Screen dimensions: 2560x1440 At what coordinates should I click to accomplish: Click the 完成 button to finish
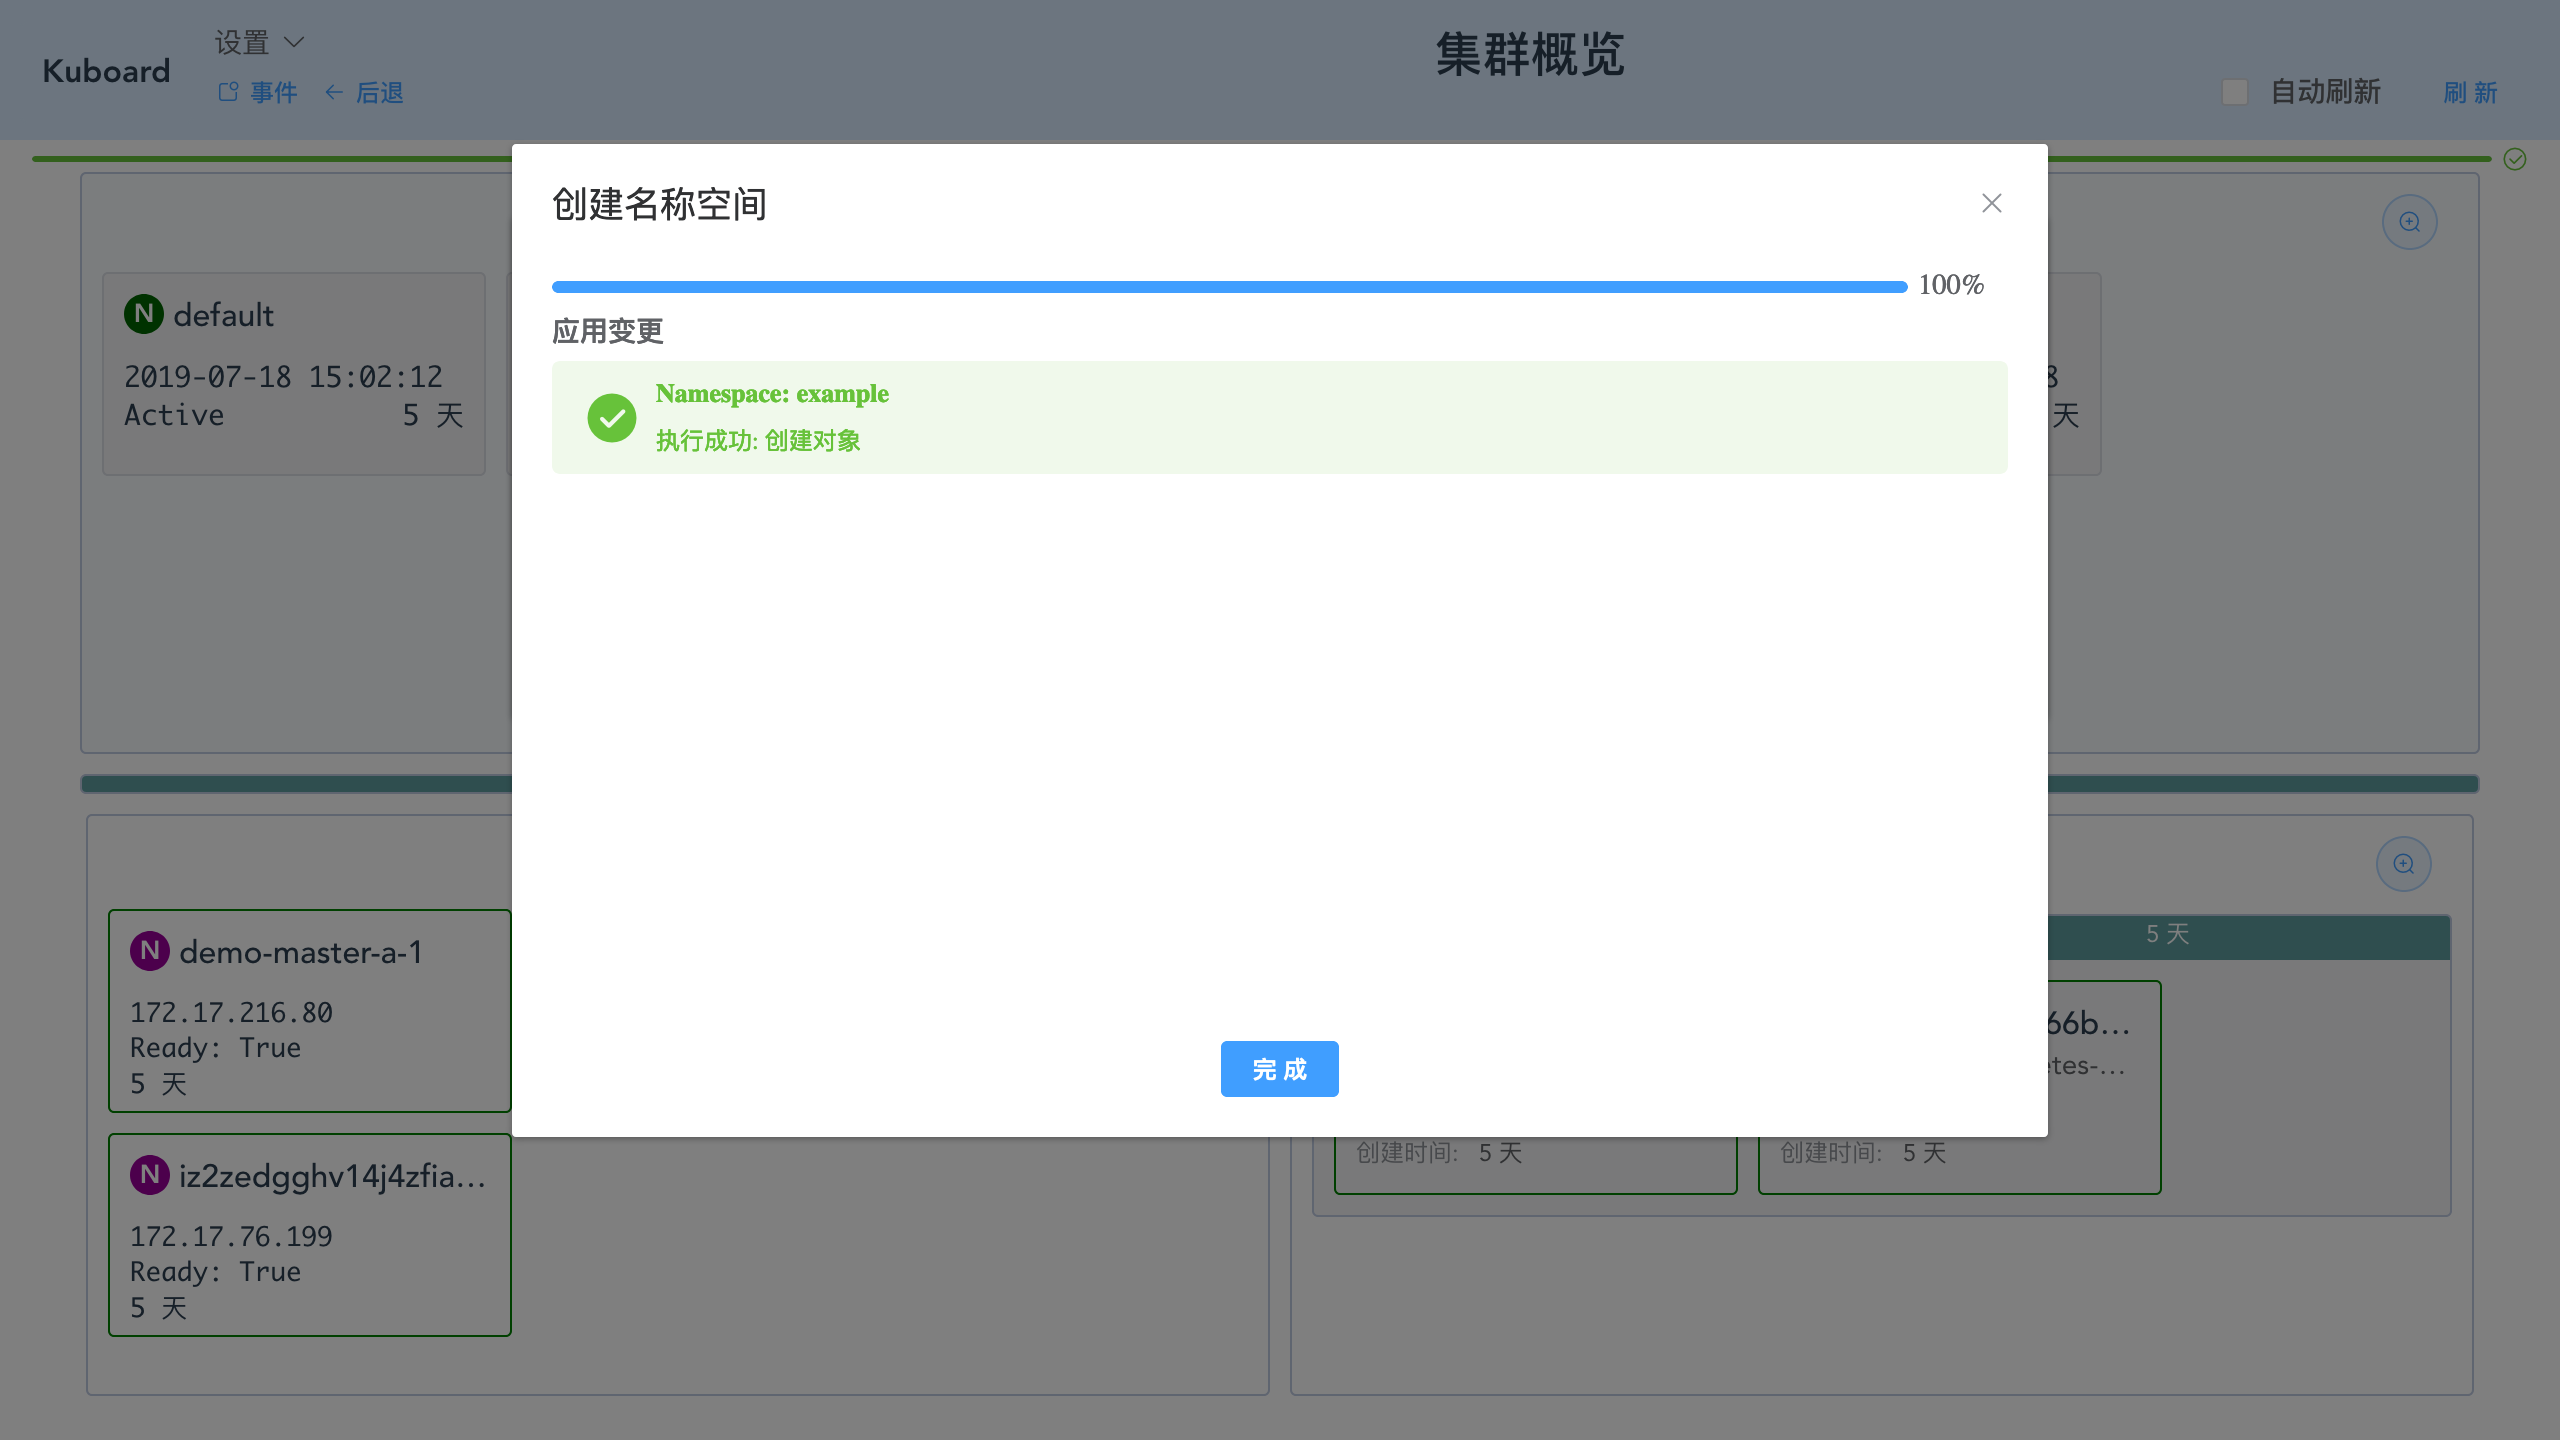pyautogui.click(x=1279, y=1068)
